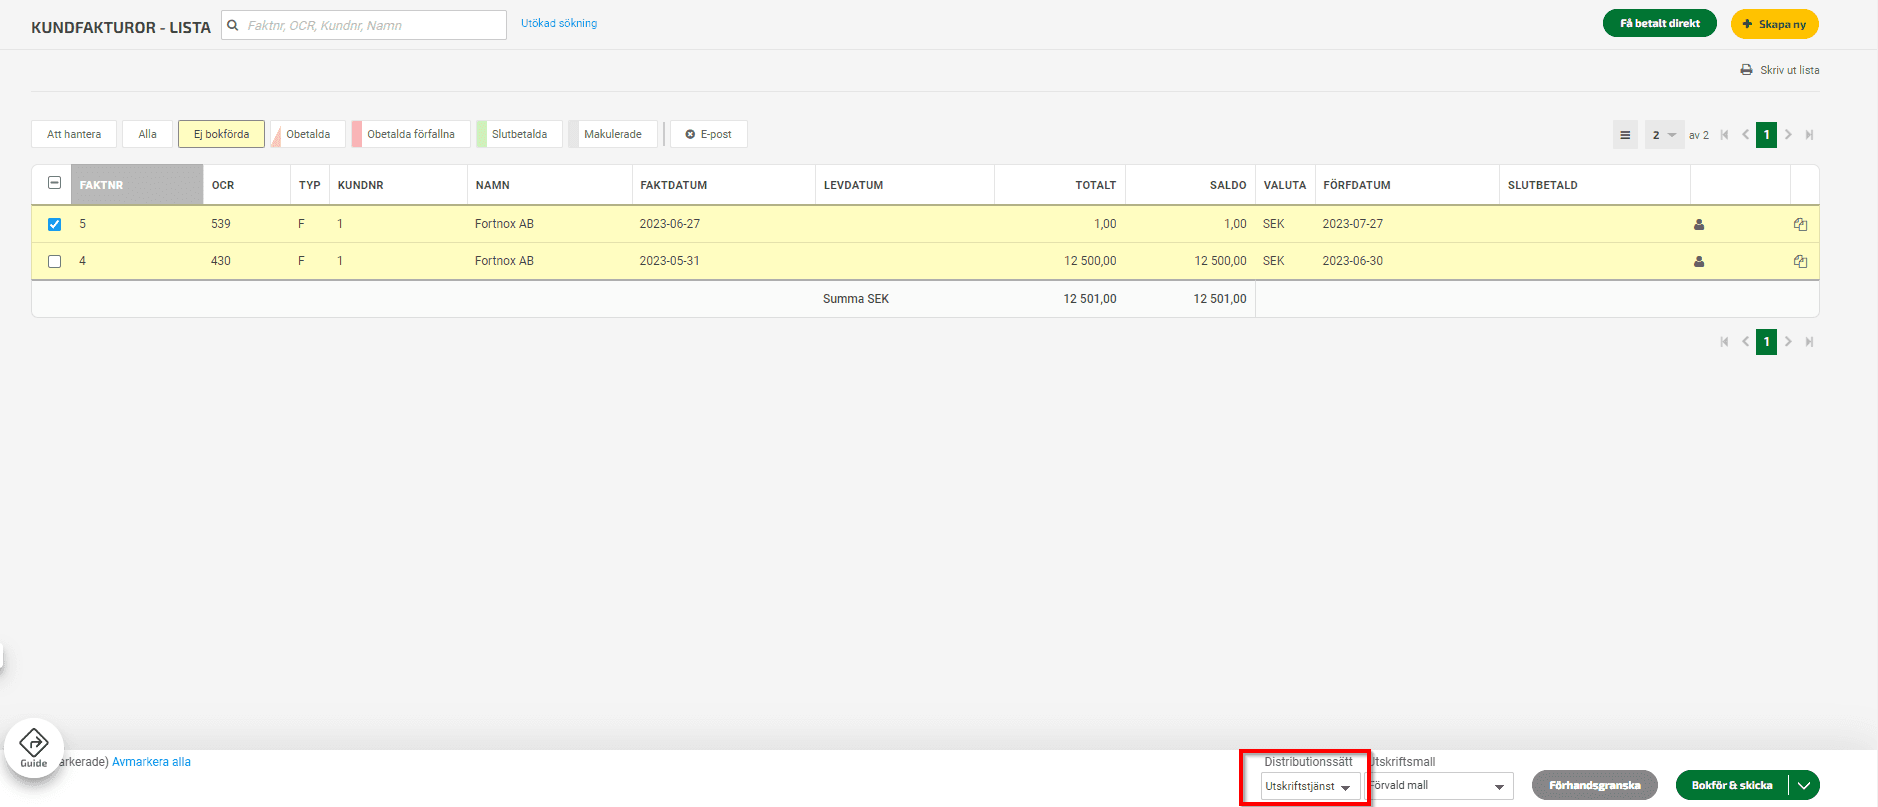
Task: Click due date 2023-07-27
Action: point(1353,224)
